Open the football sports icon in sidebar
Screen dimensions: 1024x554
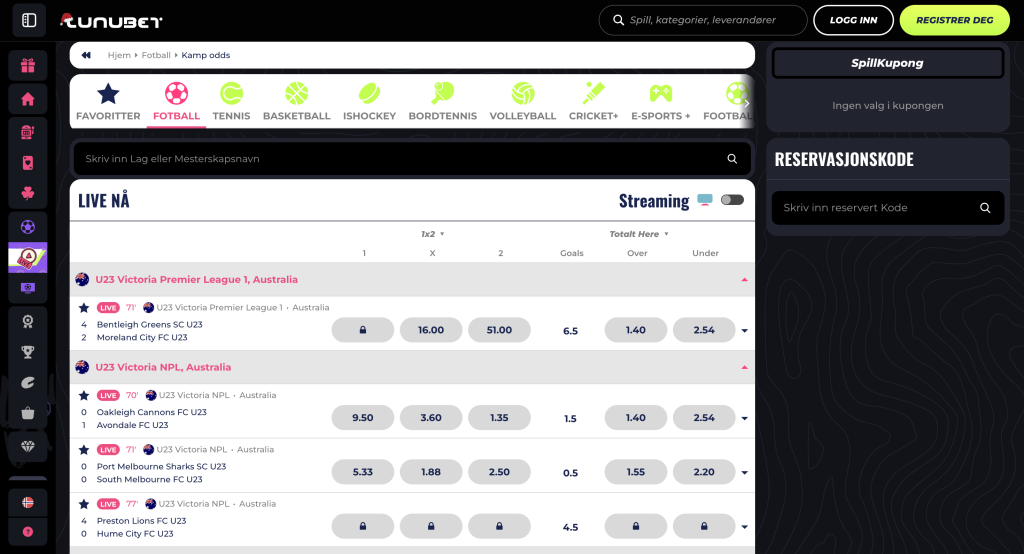point(27,227)
